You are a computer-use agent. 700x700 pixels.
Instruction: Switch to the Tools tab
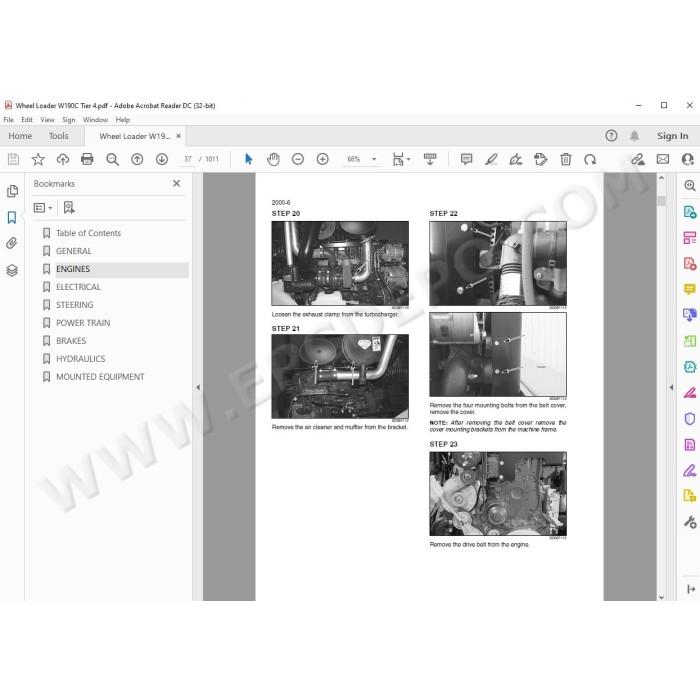coord(58,136)
